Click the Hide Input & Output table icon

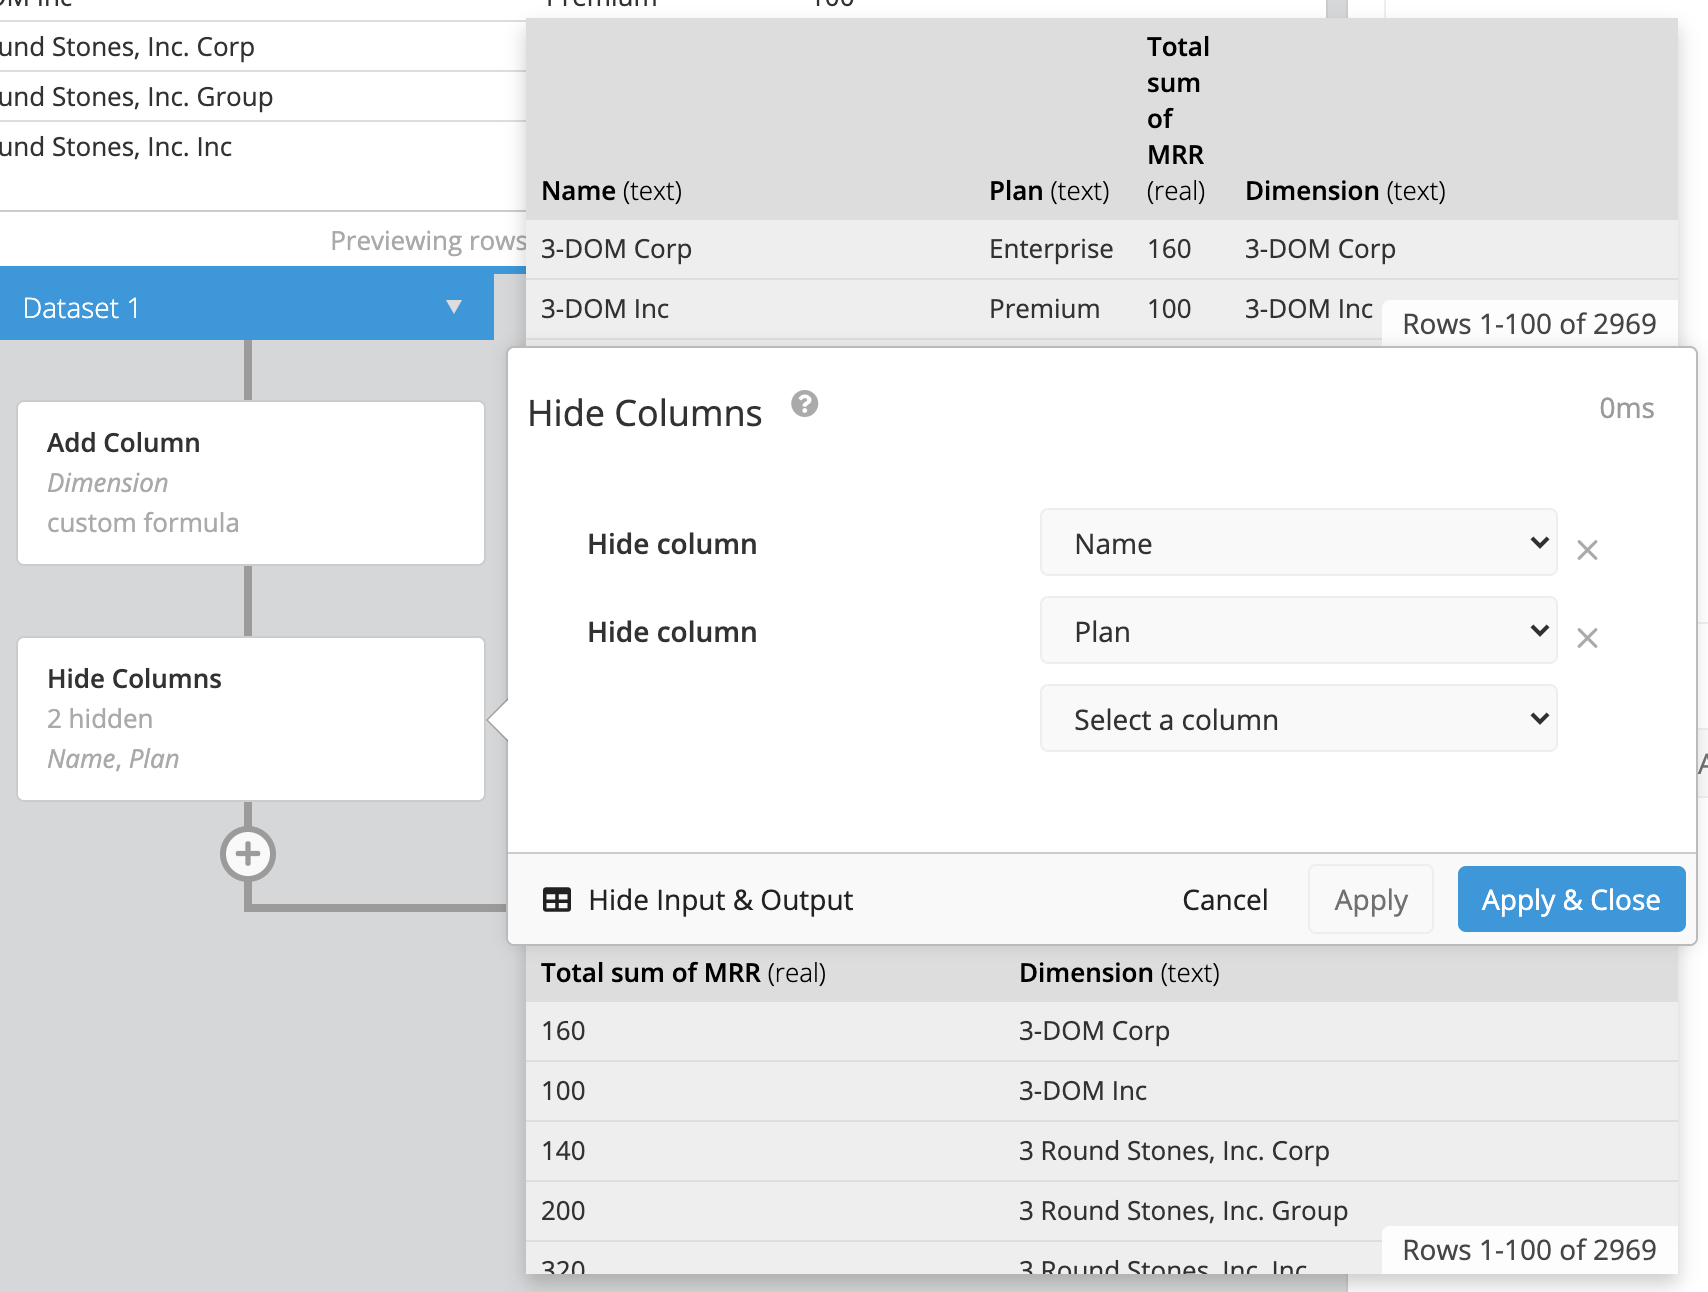coord(556,900)
